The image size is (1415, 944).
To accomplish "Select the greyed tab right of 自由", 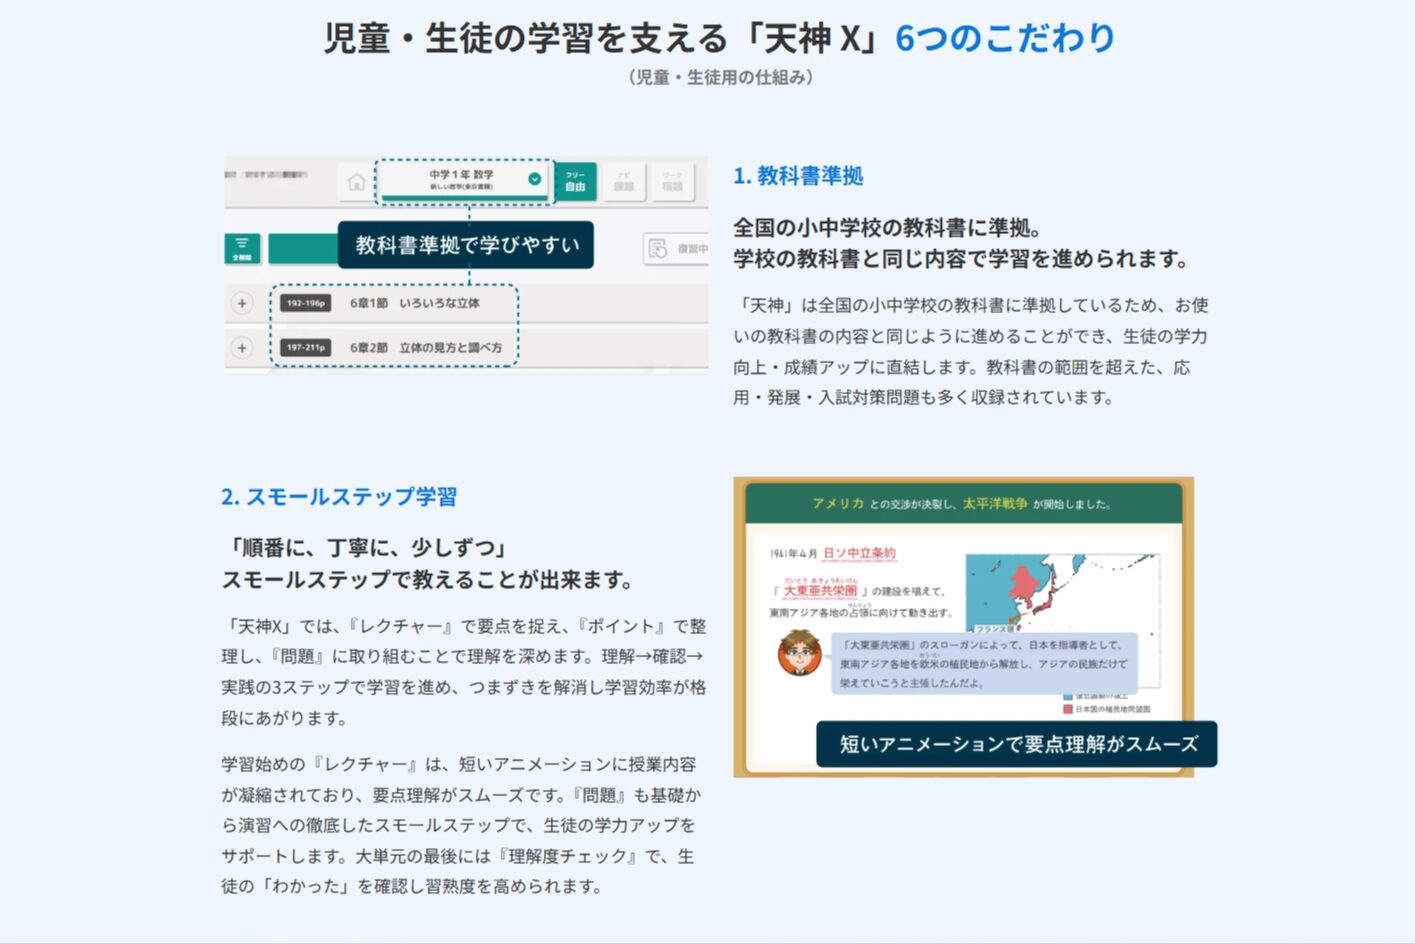I will [x=624, y=181].
